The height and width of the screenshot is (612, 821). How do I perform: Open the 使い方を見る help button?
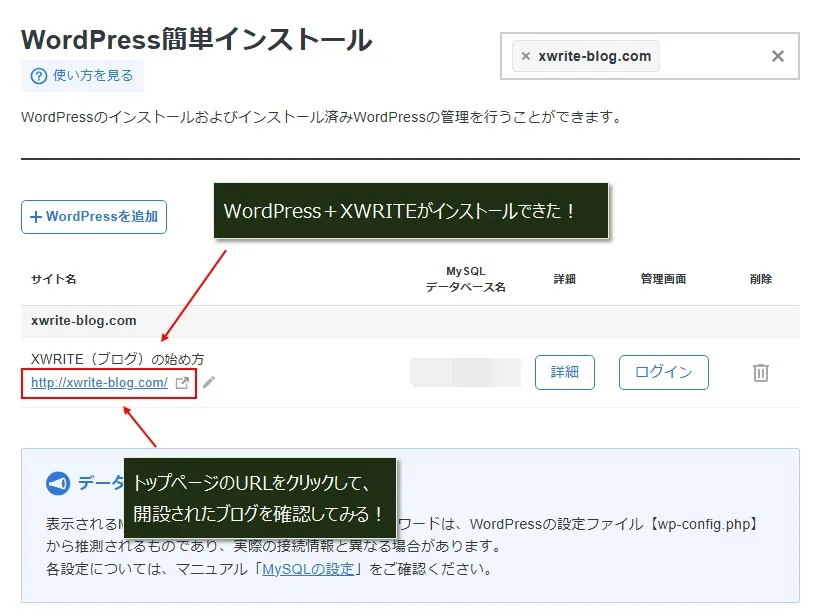[x=82, y=76]
